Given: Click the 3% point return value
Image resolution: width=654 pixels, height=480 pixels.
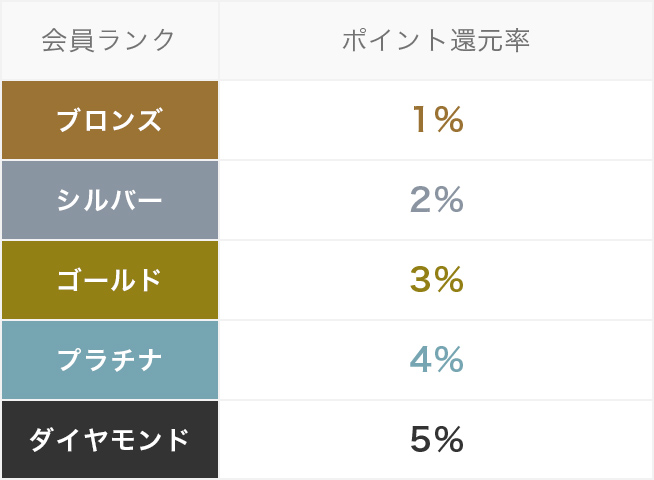Looking at the screenshot, I should [x=437, y=280].
